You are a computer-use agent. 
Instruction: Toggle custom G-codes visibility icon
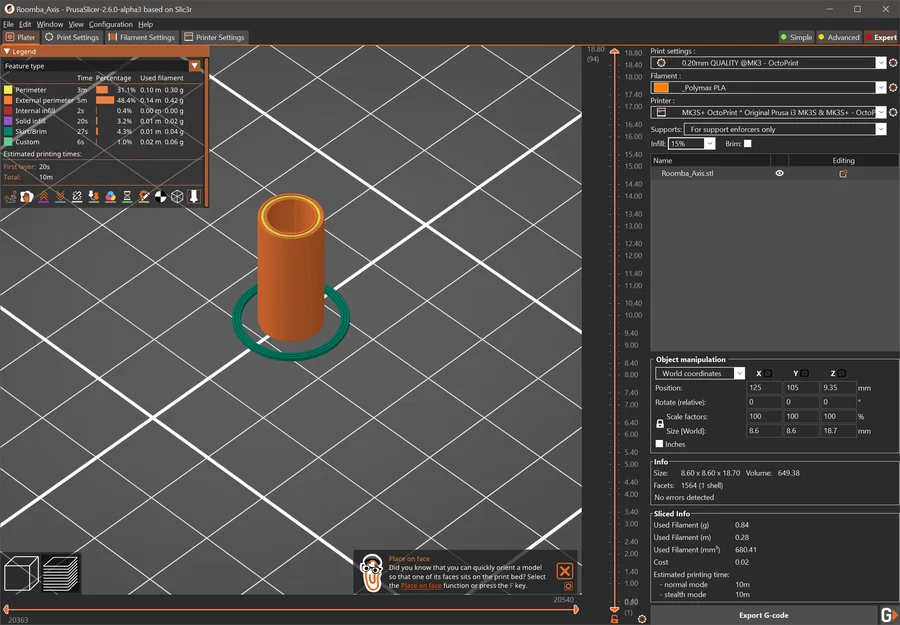[143, 197]
